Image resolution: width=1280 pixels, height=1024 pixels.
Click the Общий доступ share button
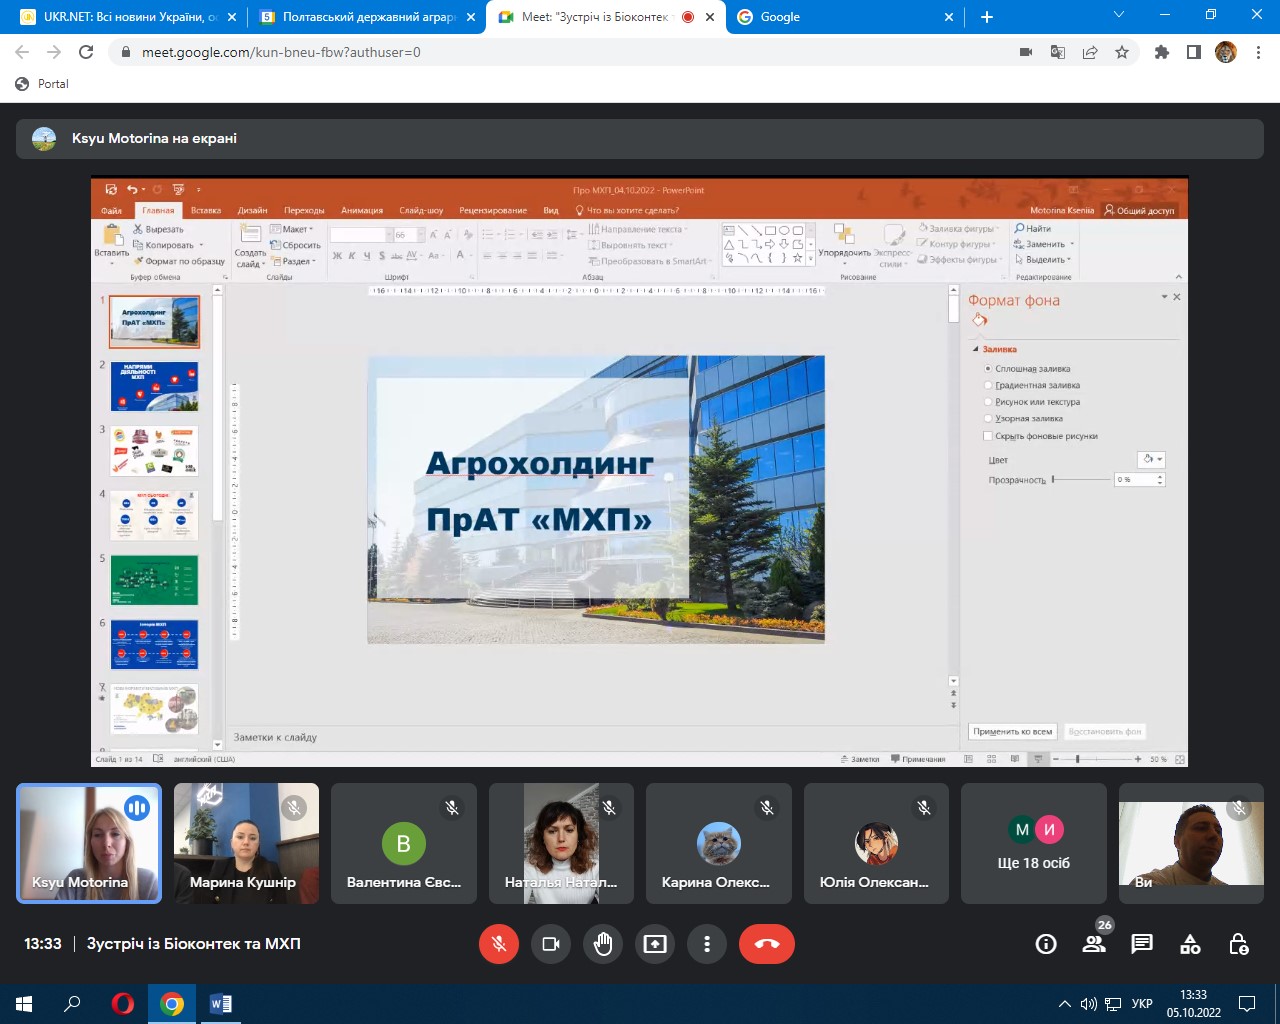coord(1139,211)
